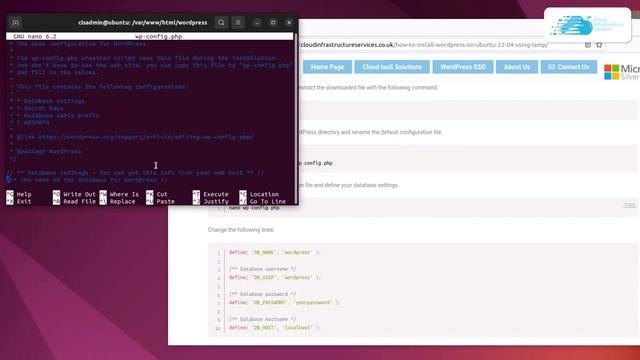Image resolution: width=640 pixels, height=360 pixels.
Task: Click 'Secret keys' bullet line in nano
Action: pos(40,108)
